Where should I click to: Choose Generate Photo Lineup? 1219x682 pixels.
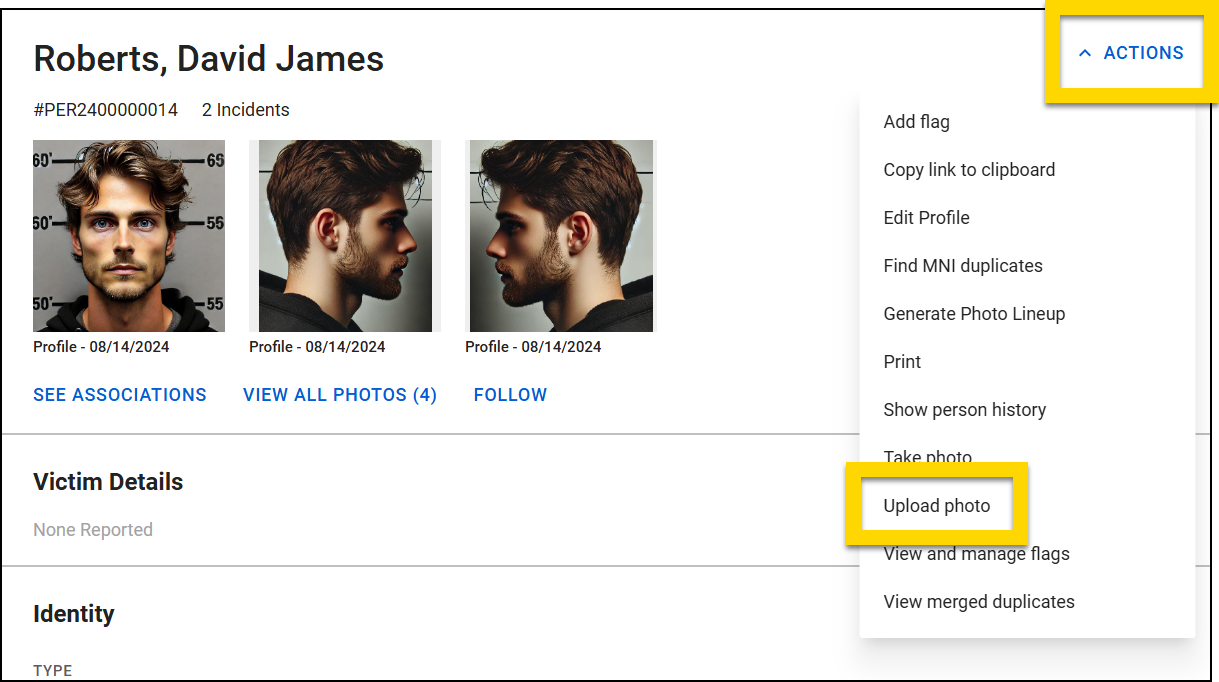click(x=974, y=313)
